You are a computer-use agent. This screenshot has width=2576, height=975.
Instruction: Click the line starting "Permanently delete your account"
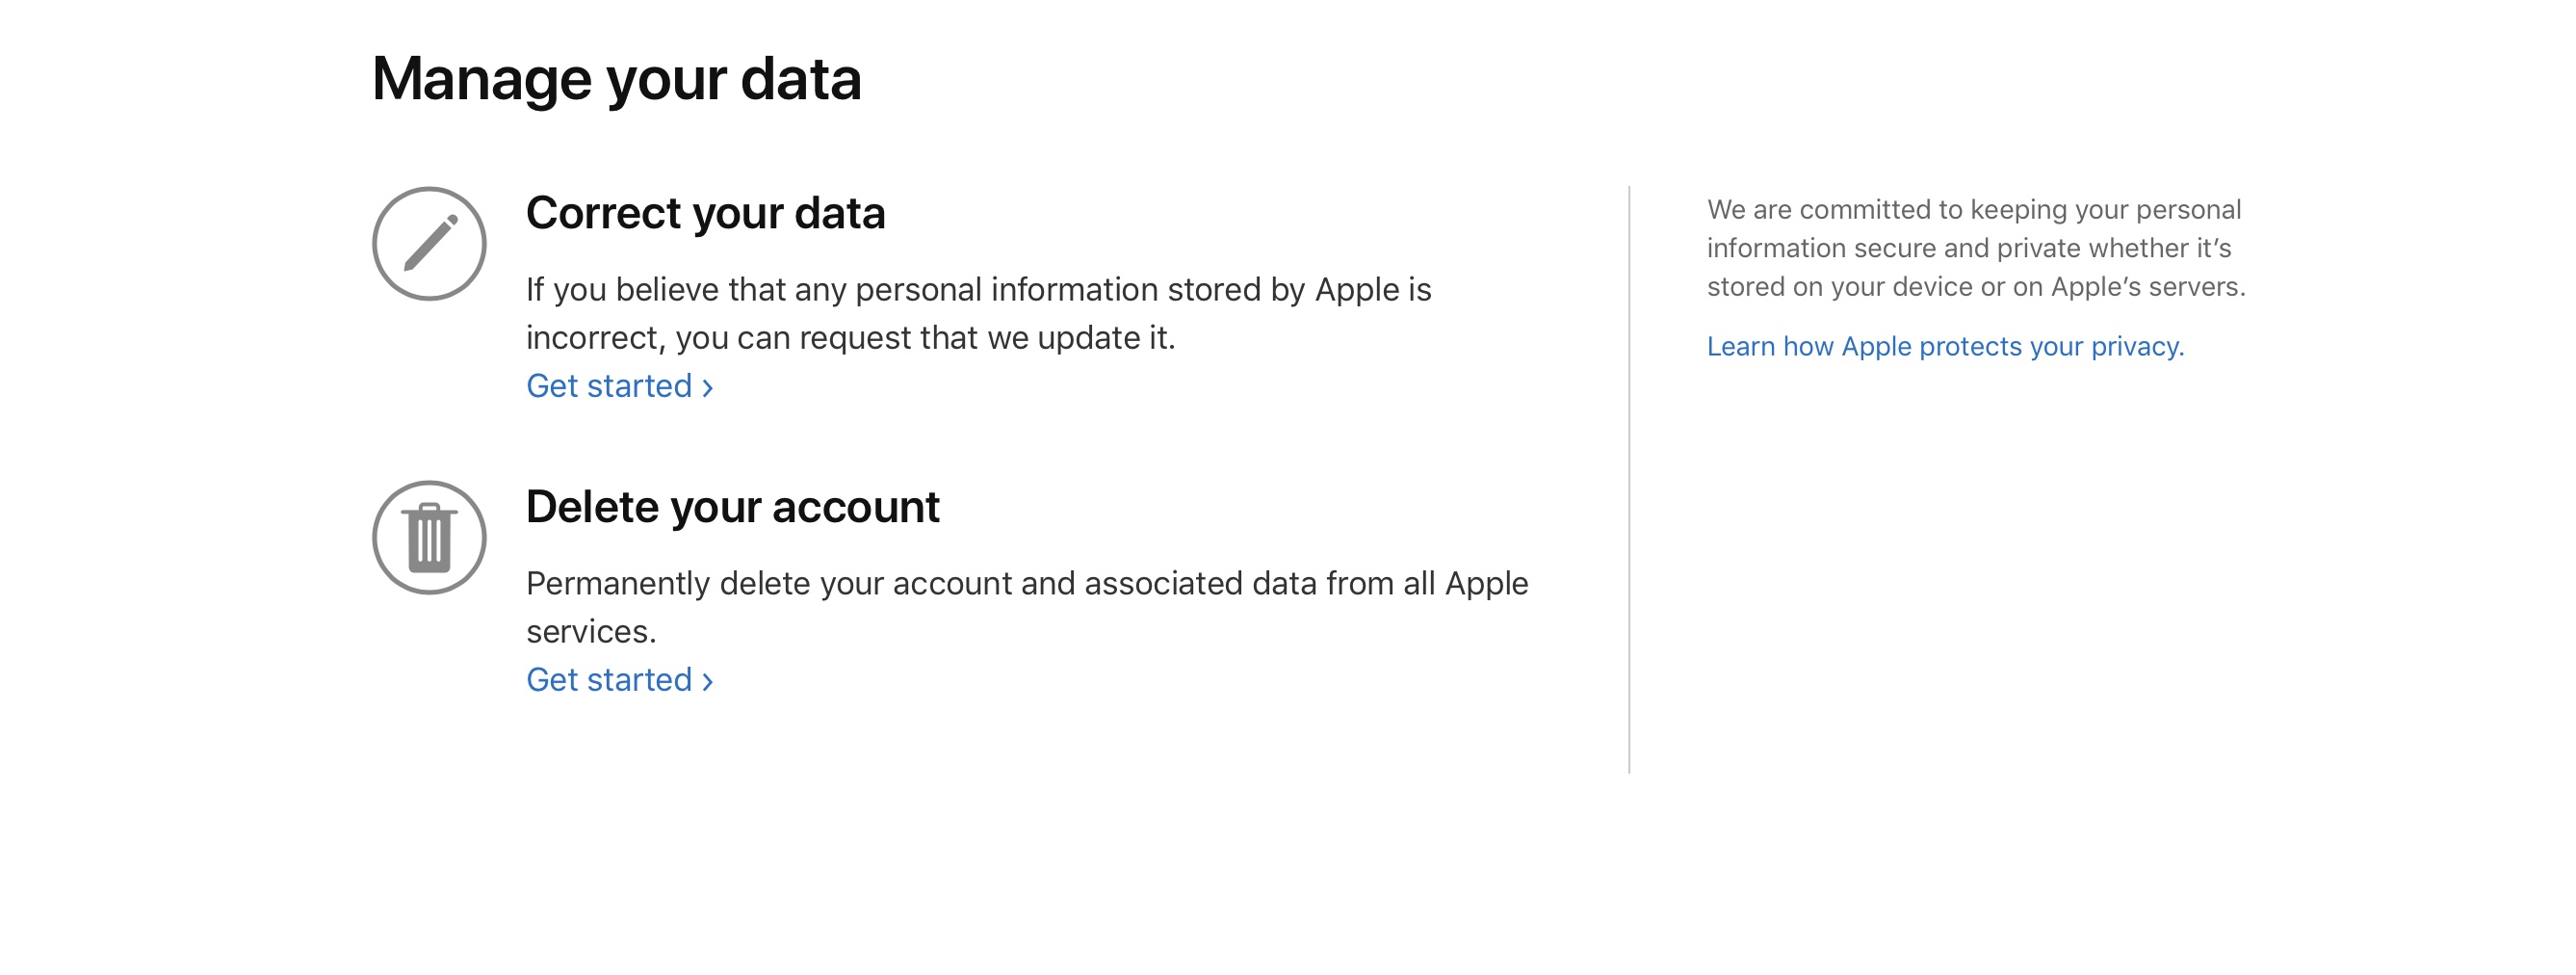click(x=1026, y=583)
